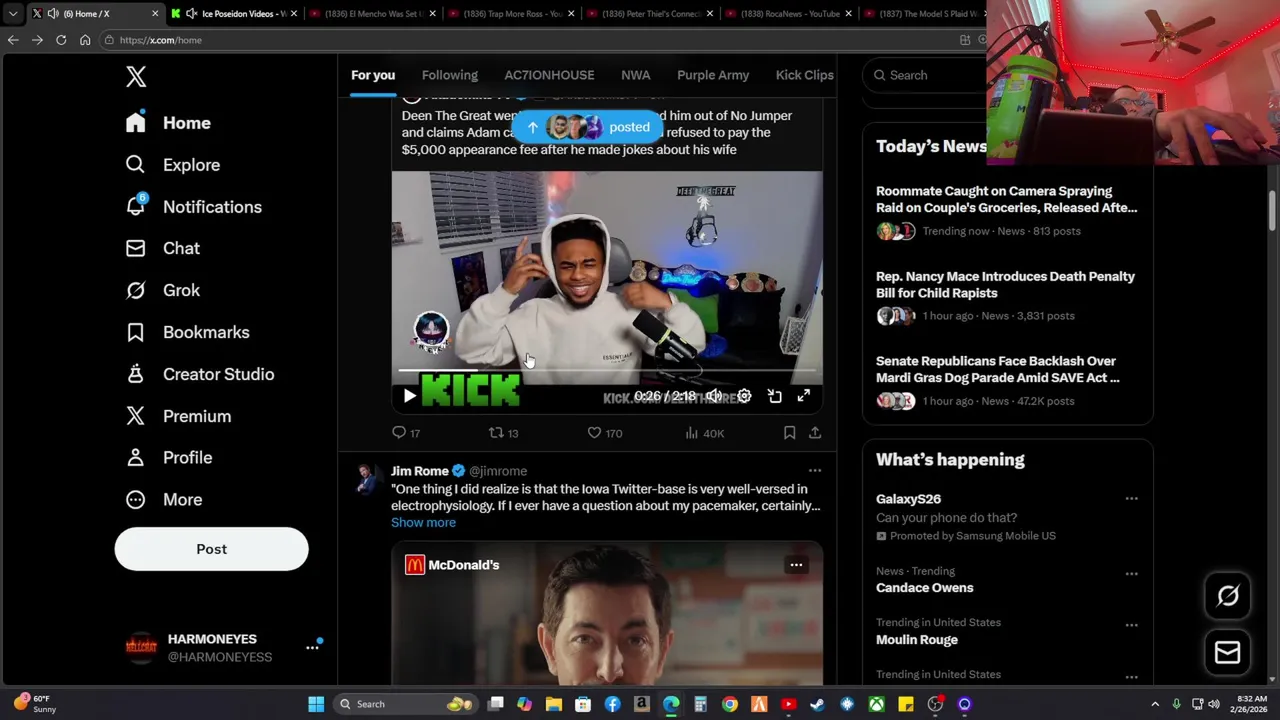Open floating Grok button

point(1227,596)
